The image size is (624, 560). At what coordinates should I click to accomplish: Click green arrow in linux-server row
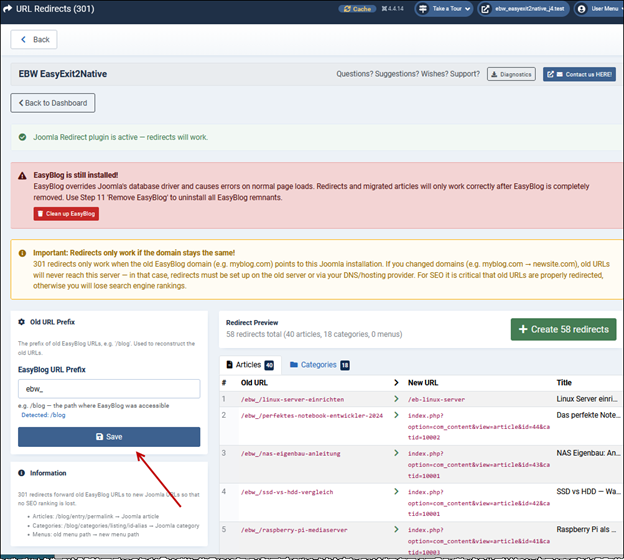coord(396,399)
